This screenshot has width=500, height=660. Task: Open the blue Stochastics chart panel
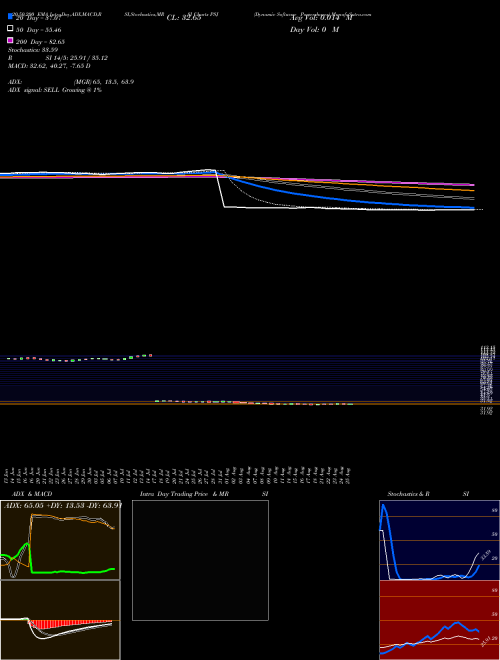(x=439, y=540)
